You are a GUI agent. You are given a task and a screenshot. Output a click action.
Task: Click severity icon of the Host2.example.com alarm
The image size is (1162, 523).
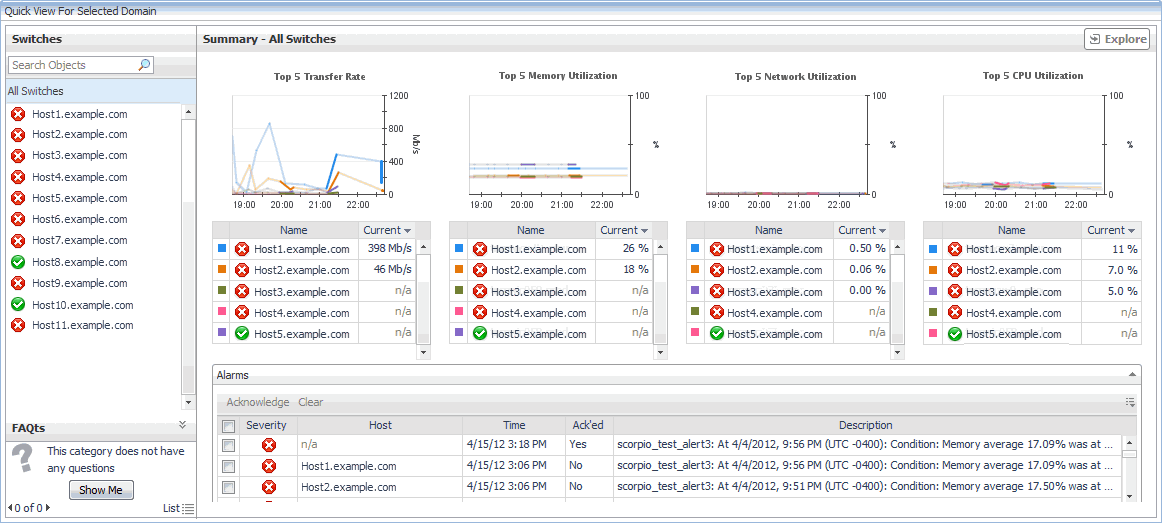coord(270,487)
